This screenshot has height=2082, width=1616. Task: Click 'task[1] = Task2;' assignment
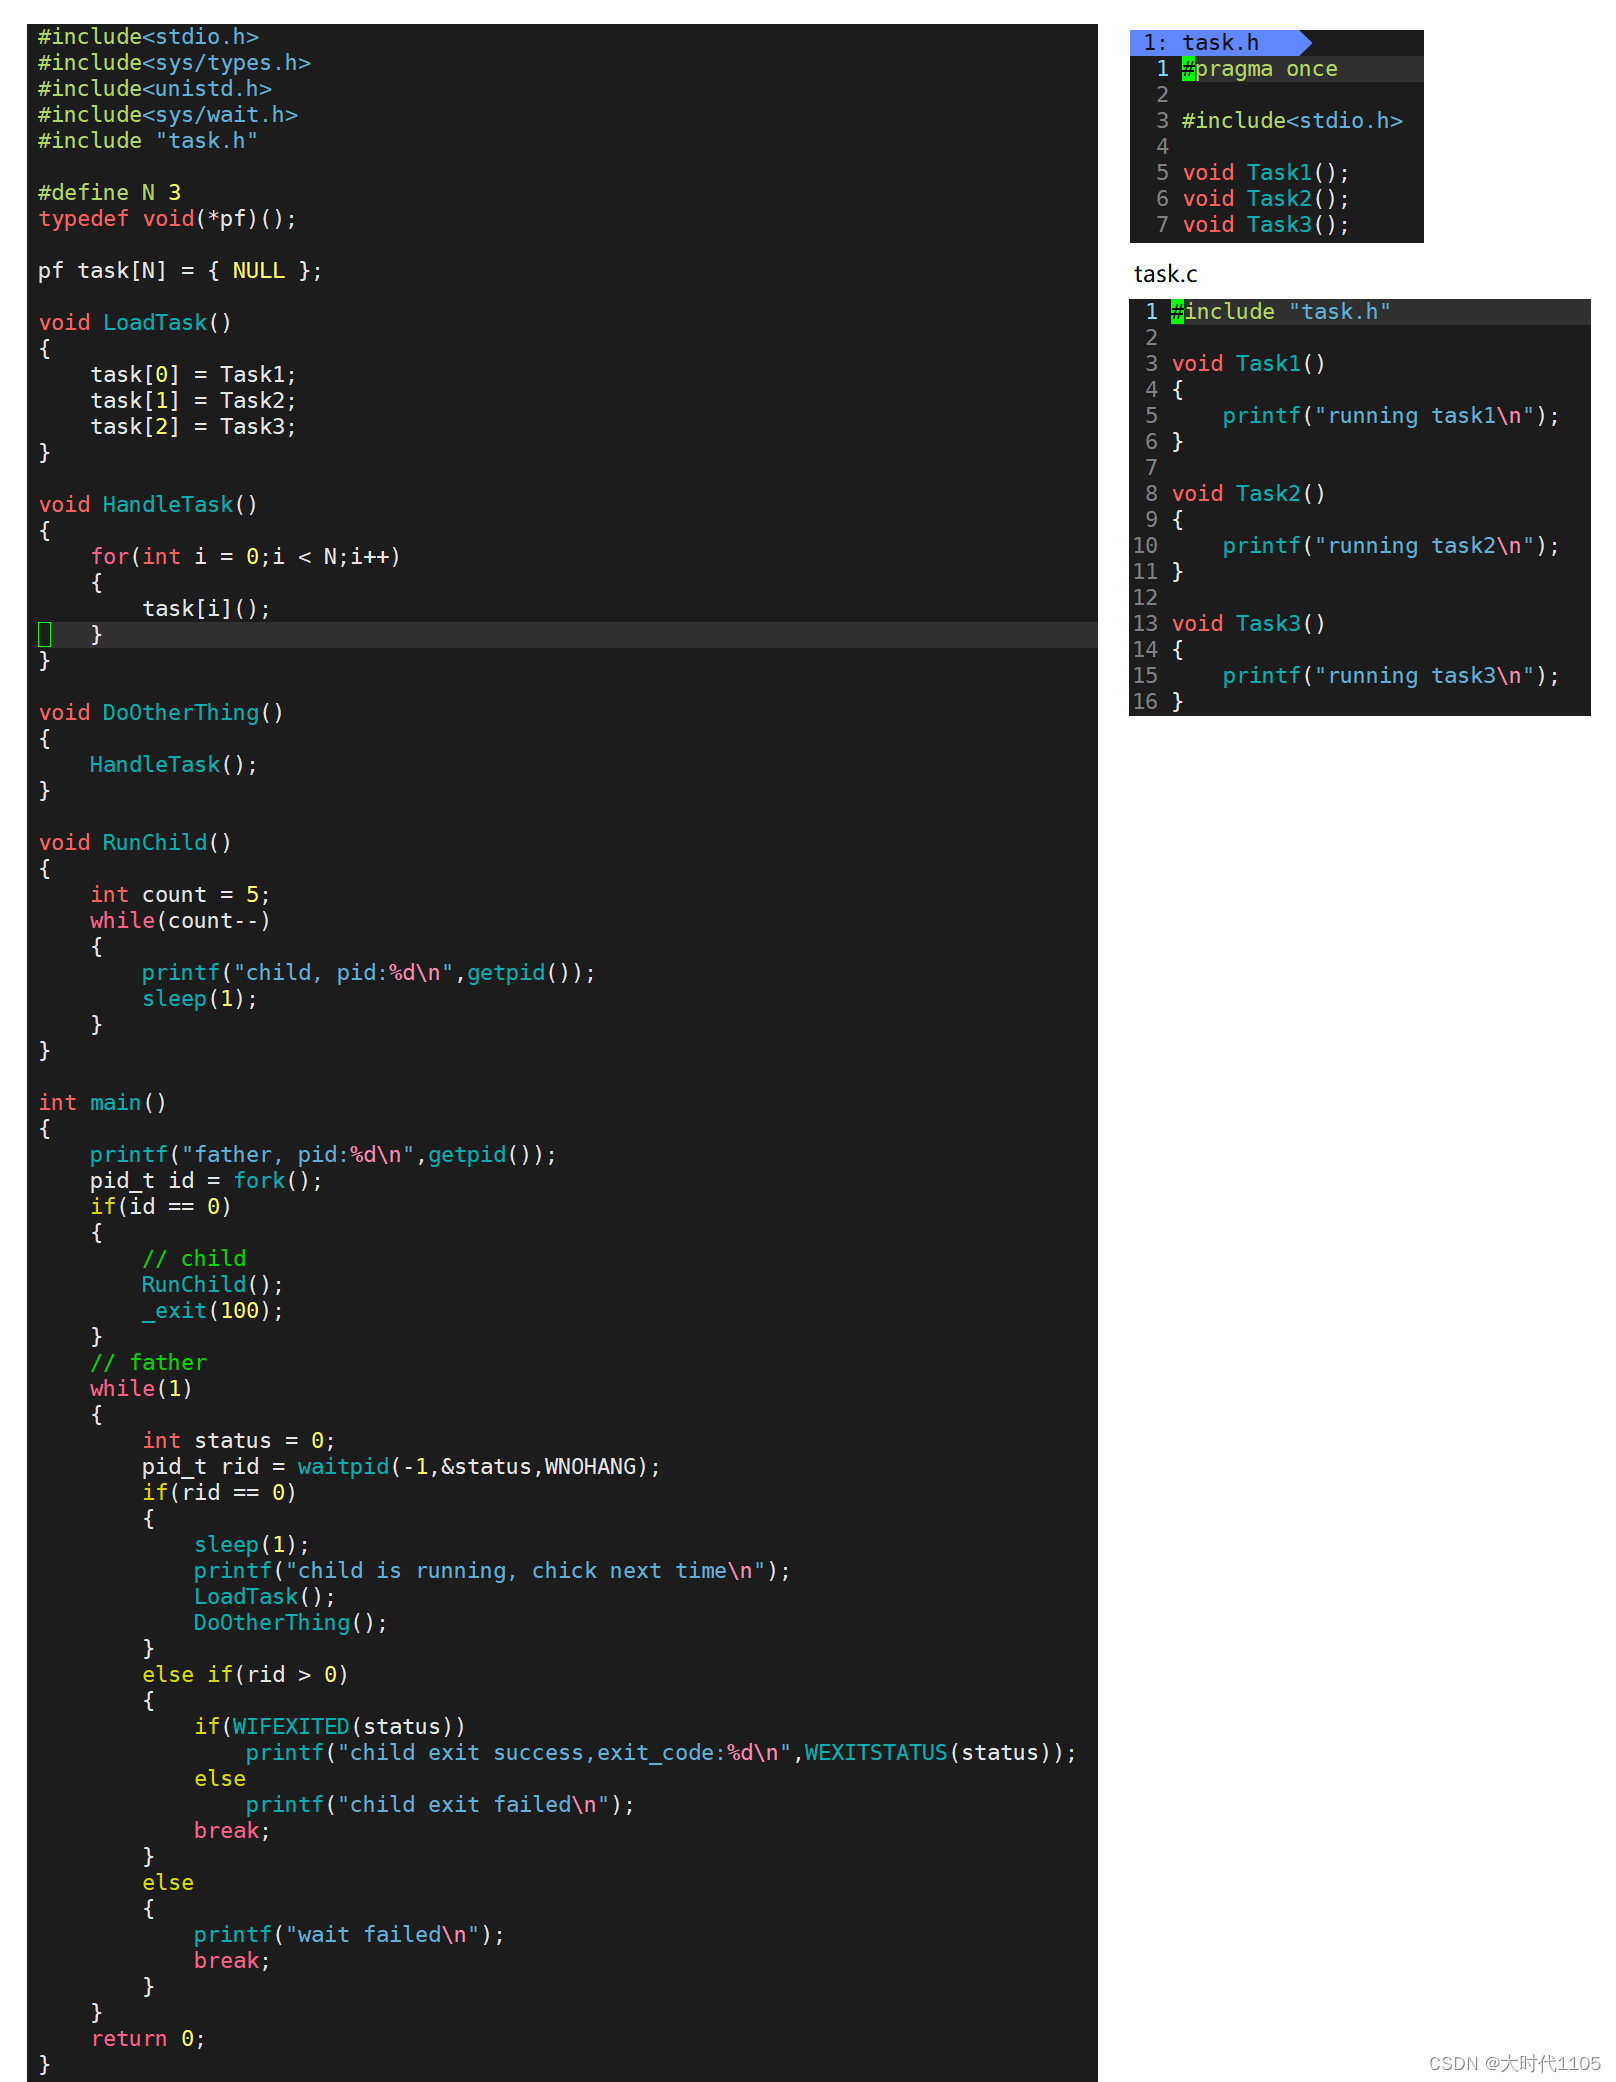coord(193,401)
